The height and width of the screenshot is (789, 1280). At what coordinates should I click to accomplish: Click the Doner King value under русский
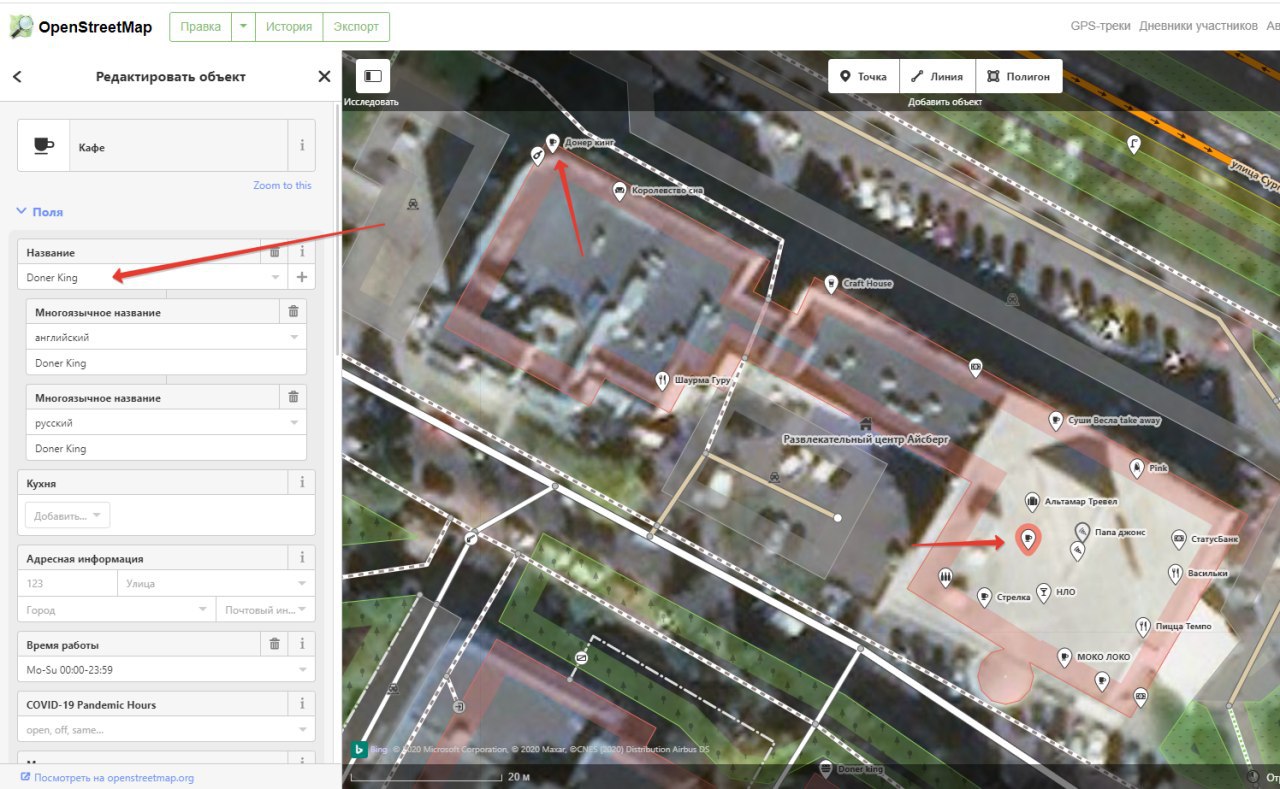pyautogui.click(x=166, y=448)
